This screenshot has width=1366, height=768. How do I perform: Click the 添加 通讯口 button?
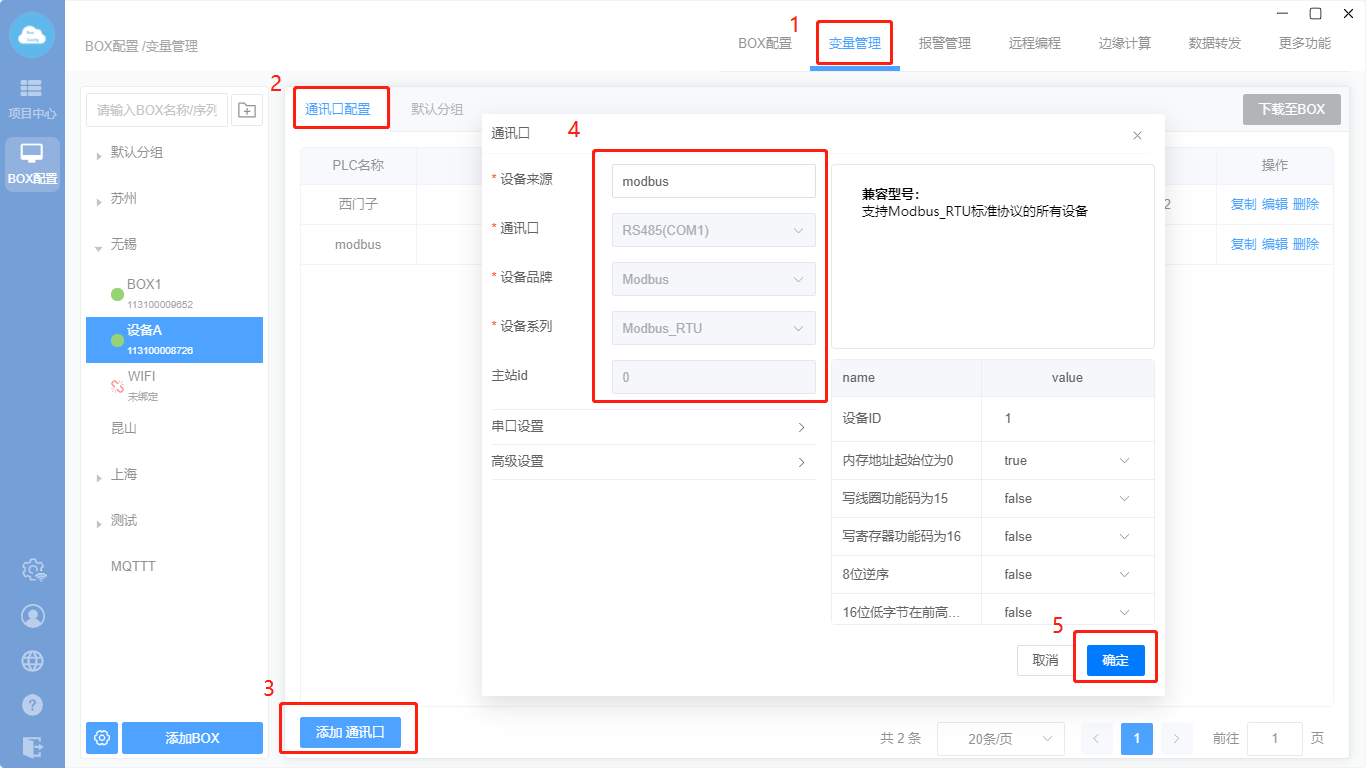pos(350,732)
